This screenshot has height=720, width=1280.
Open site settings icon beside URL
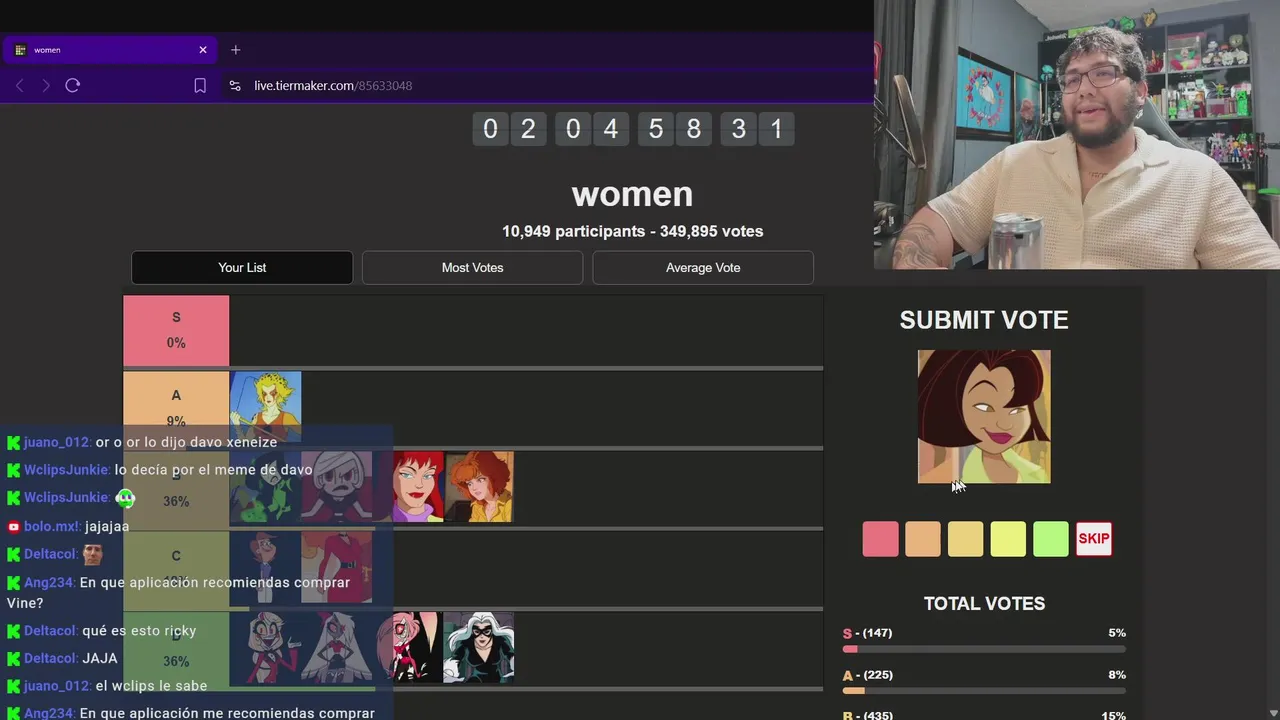tap(235, 86)
